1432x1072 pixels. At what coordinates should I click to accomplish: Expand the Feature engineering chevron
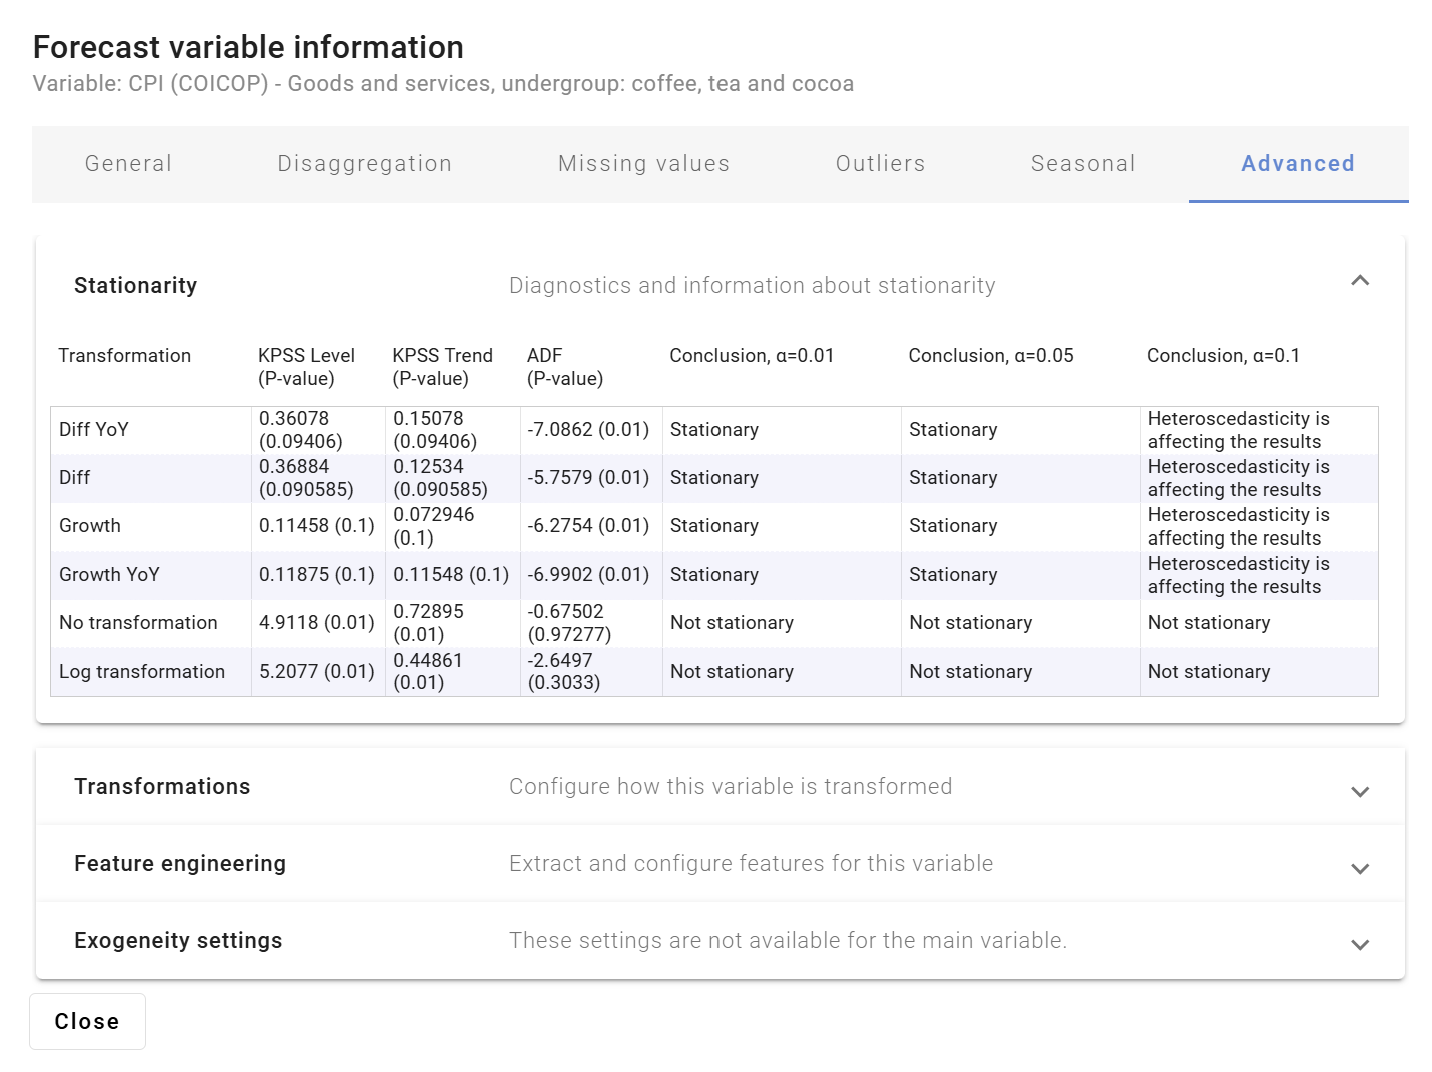(1359, 868)
